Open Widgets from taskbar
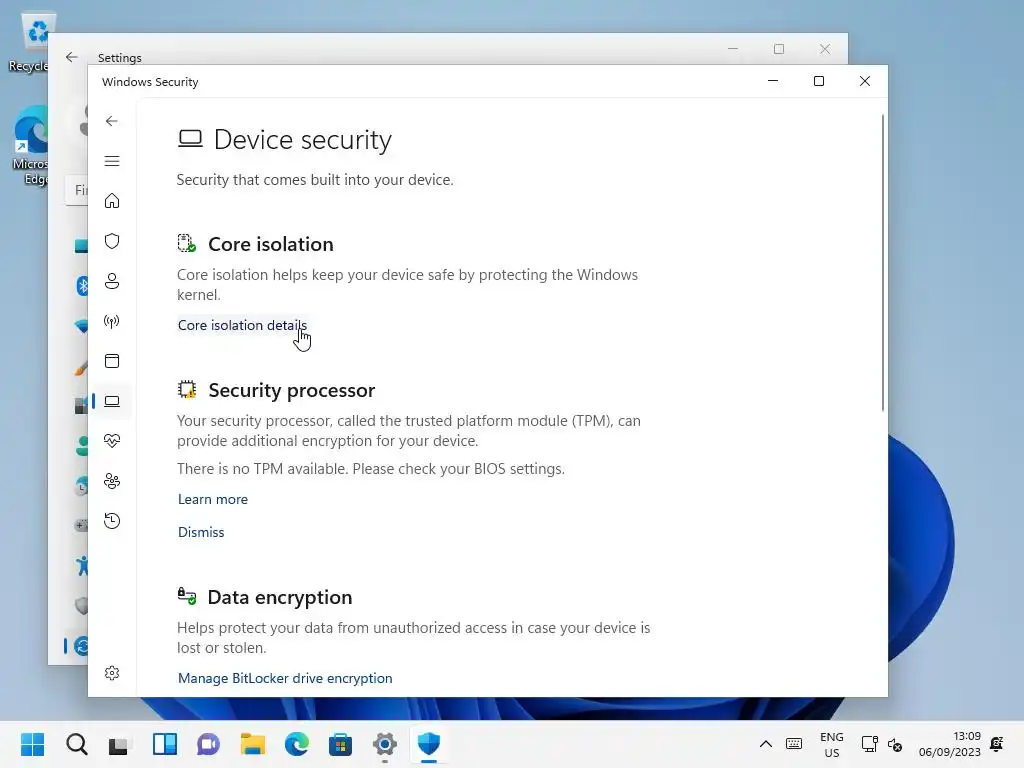Viewport: 1024px width, 768px height. click(x=165, y=744)
